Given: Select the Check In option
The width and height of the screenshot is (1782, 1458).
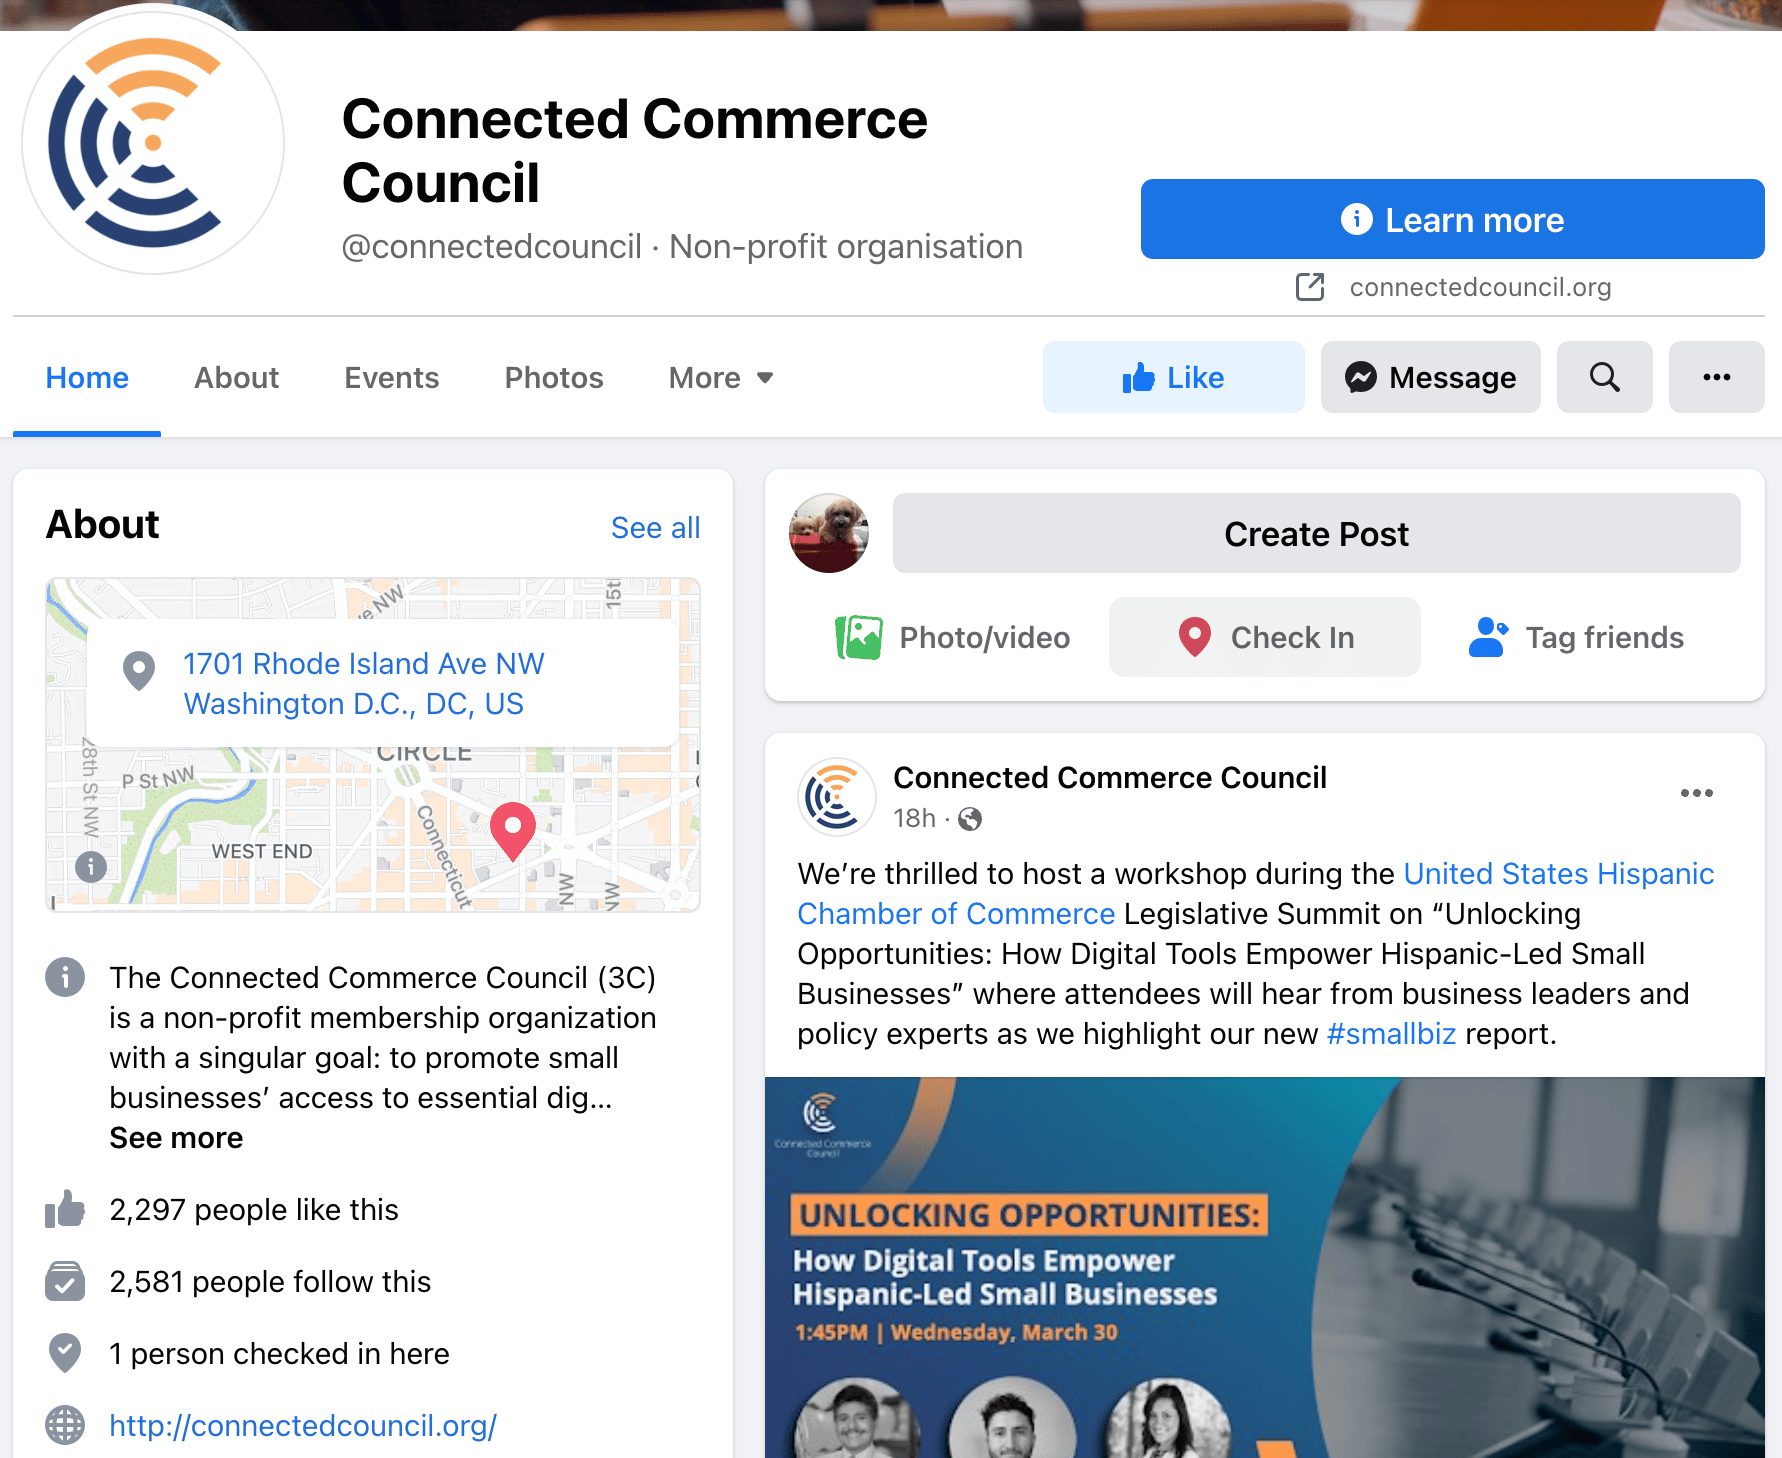Looking at the screenshot, I should 1264,637.
